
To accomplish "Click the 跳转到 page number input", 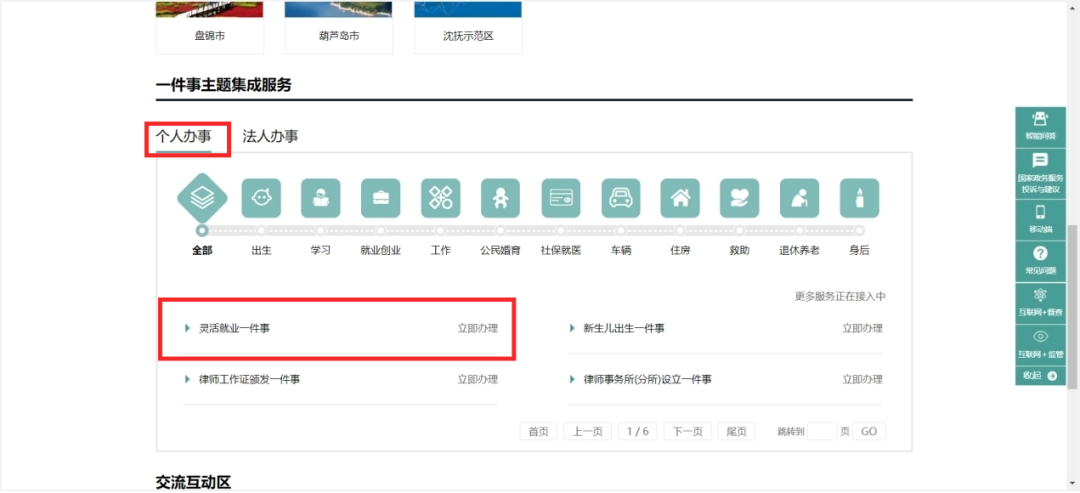I will 821,431.
